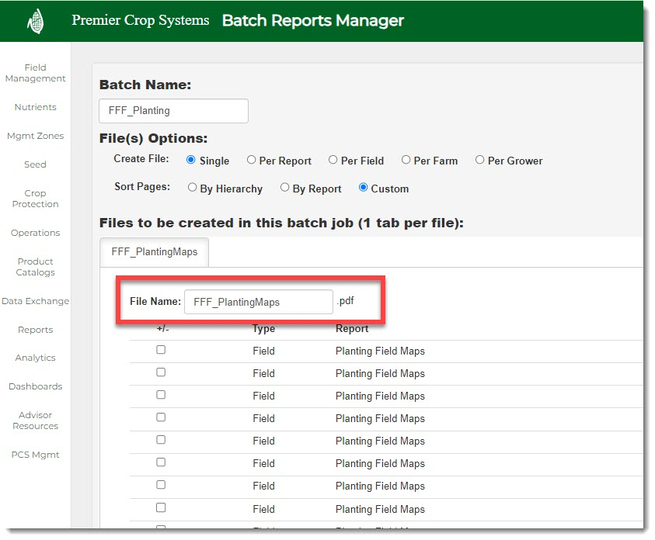The image size is (655, 540).
Task: Switch to the FFF_PlantingMaps tab
Action: click(x=154, y=252)
